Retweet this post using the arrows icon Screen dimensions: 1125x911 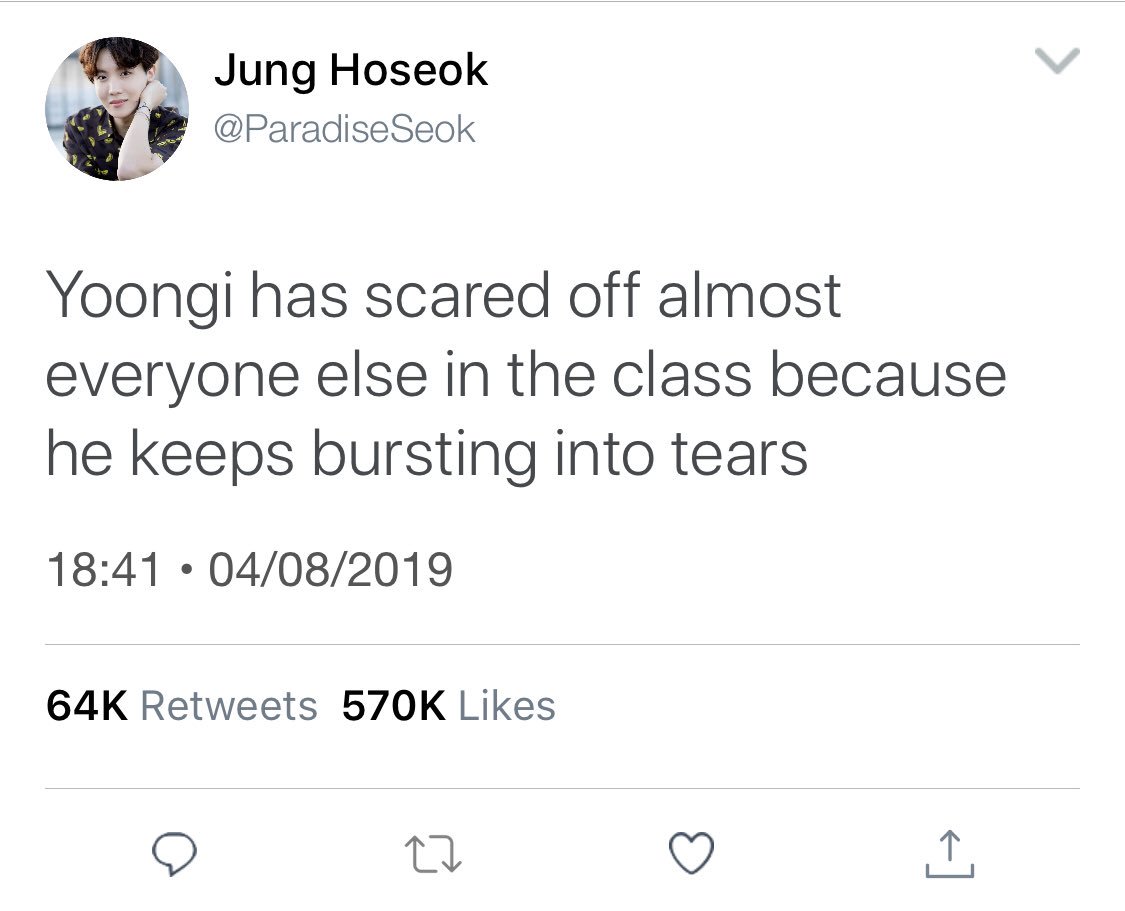click(433, 854)
